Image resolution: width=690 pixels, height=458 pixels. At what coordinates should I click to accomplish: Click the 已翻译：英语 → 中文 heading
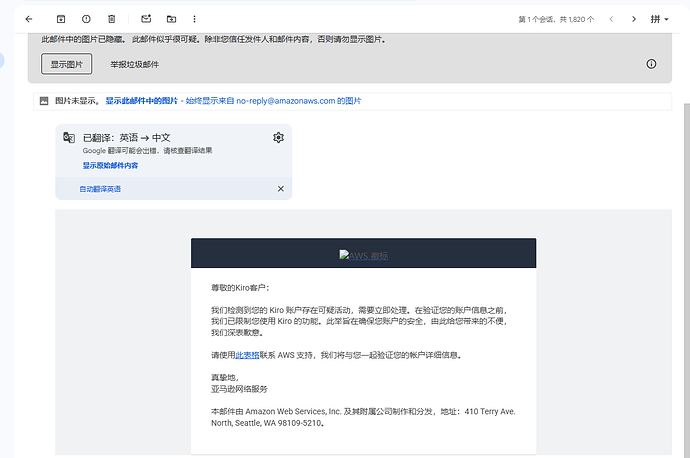pyautogui.click(x=127, y=138)
